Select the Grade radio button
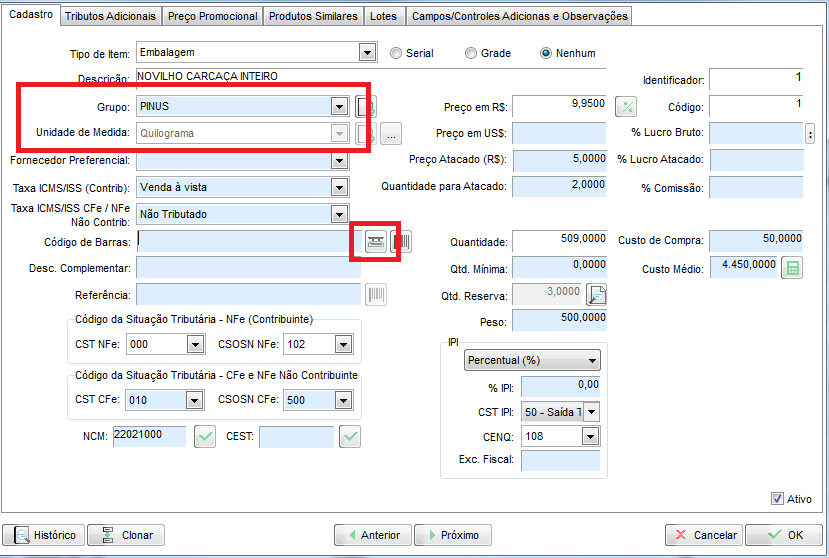 tap(468, 53)
